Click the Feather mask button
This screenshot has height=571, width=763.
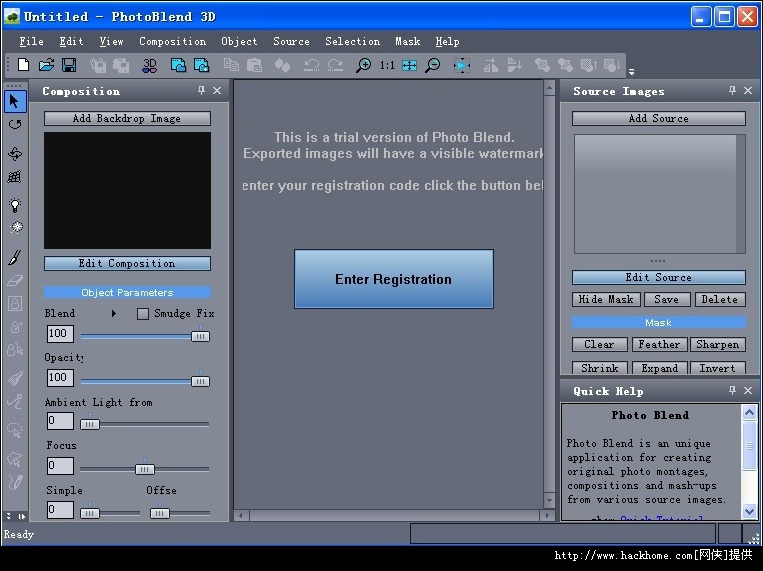tap(659, 344)
